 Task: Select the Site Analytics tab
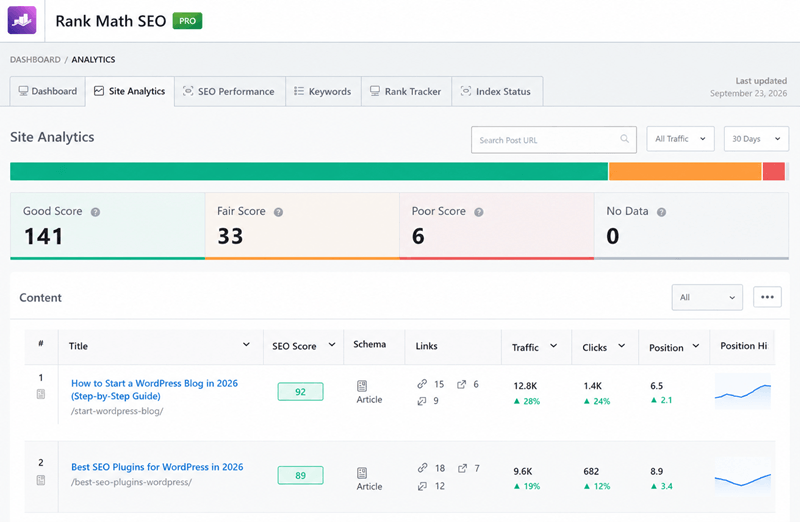click(130, 91)
